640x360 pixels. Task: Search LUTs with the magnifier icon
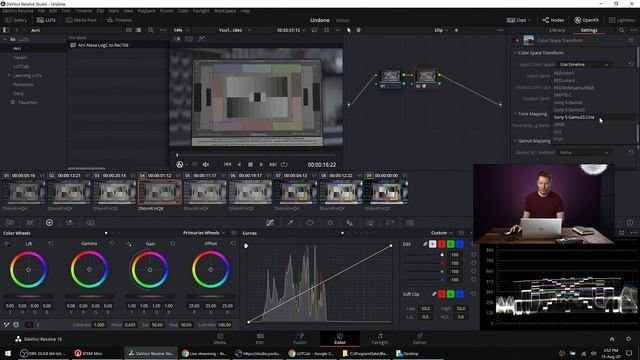[151, 30]
